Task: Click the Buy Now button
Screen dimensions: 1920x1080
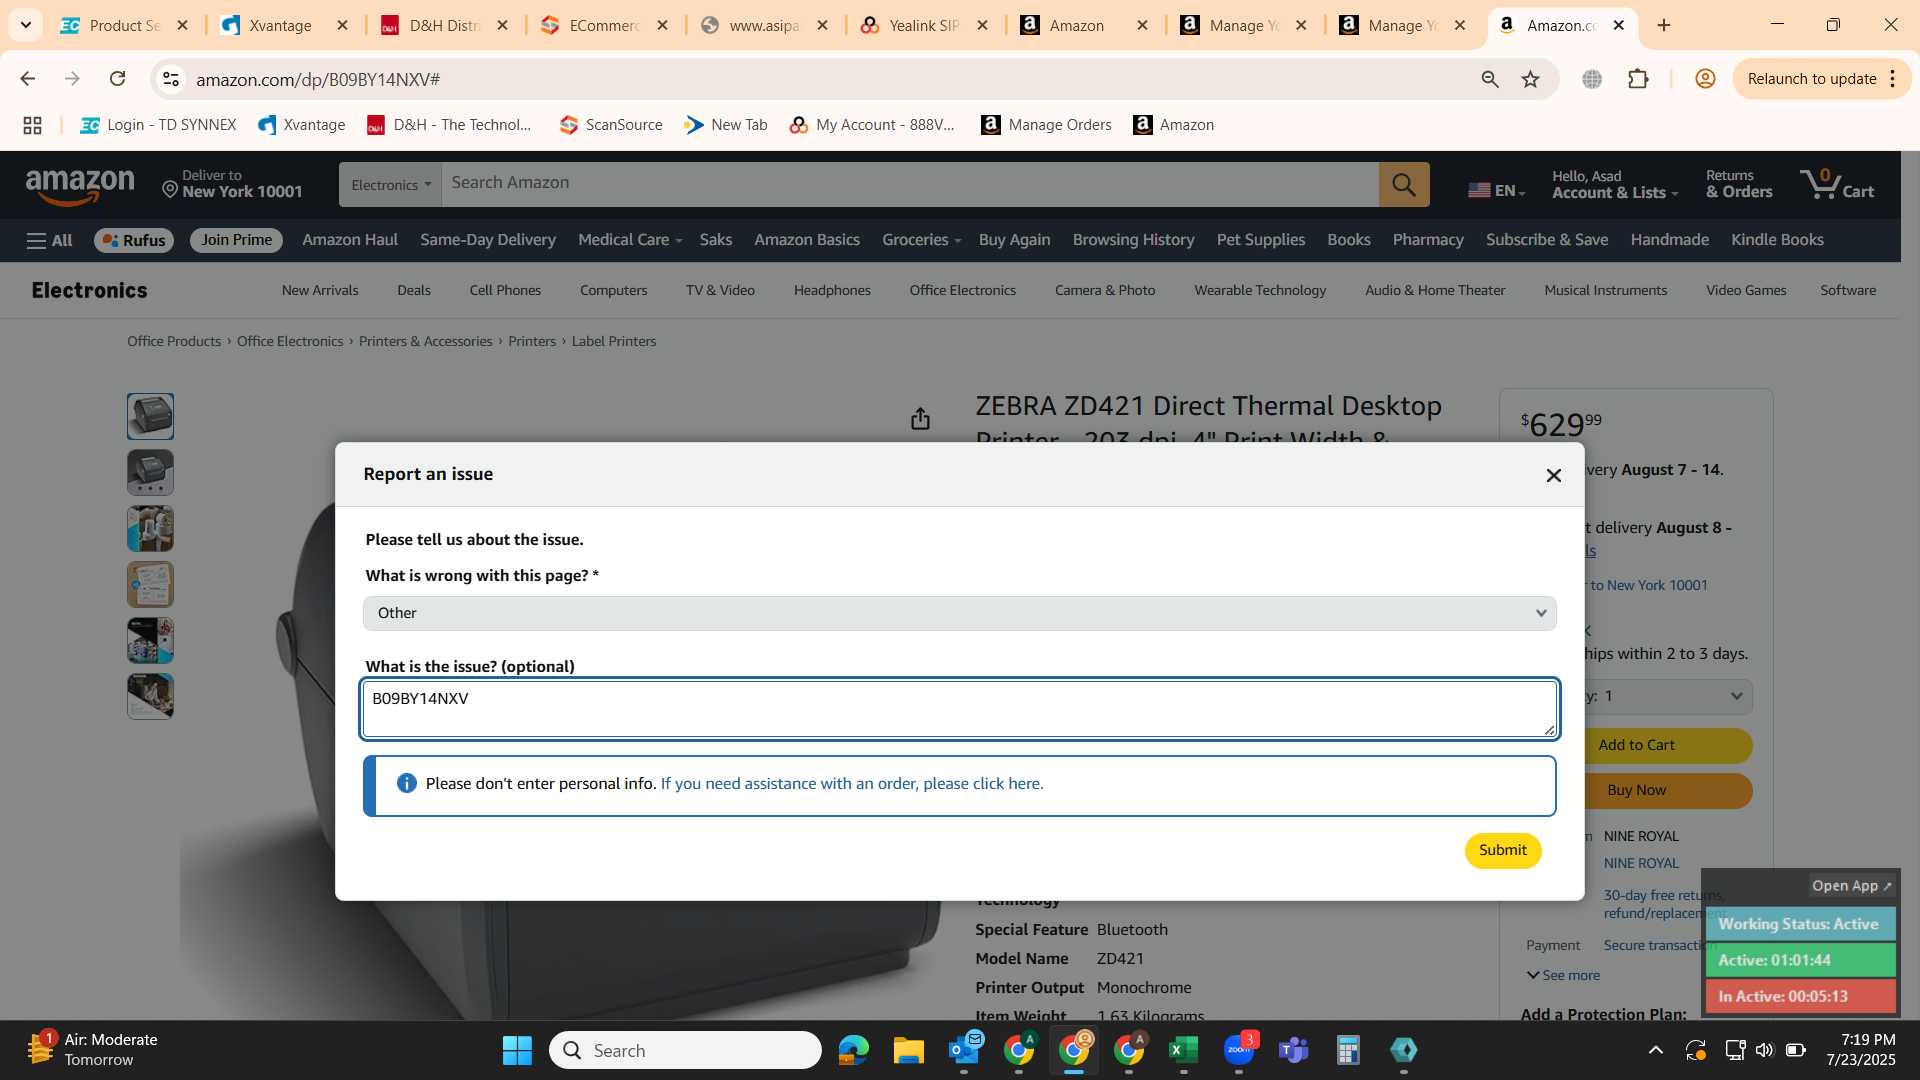Action: [1667, 791]
